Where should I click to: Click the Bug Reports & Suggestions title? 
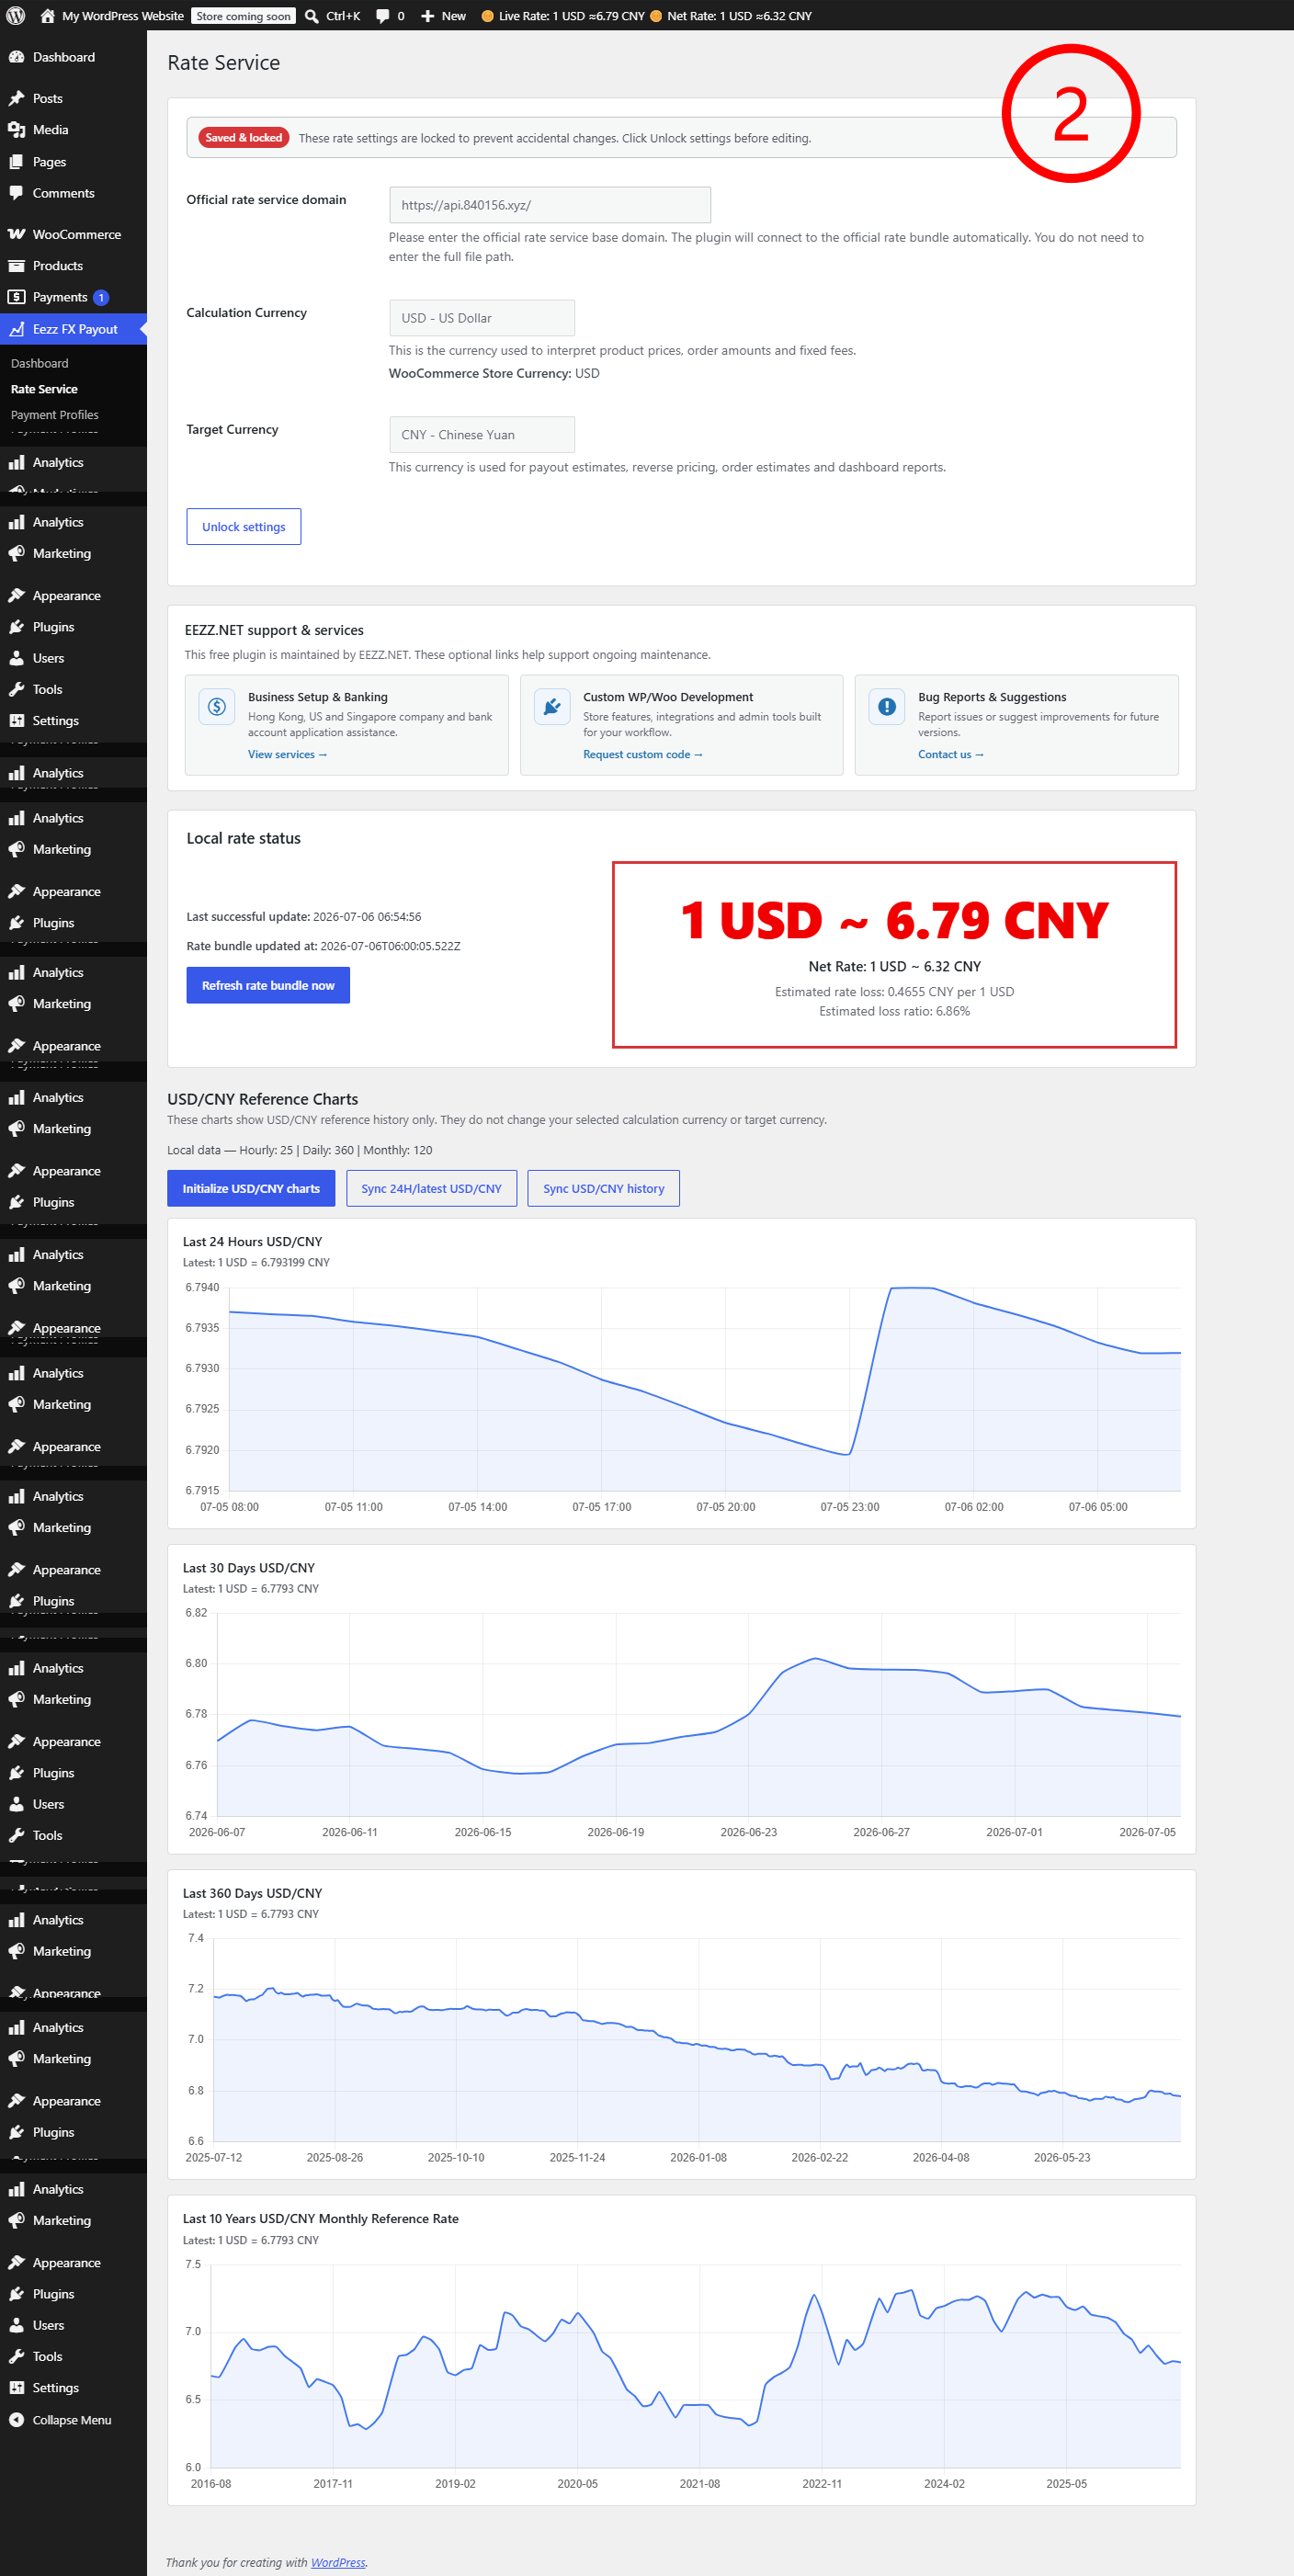click(x=992, y=697)
